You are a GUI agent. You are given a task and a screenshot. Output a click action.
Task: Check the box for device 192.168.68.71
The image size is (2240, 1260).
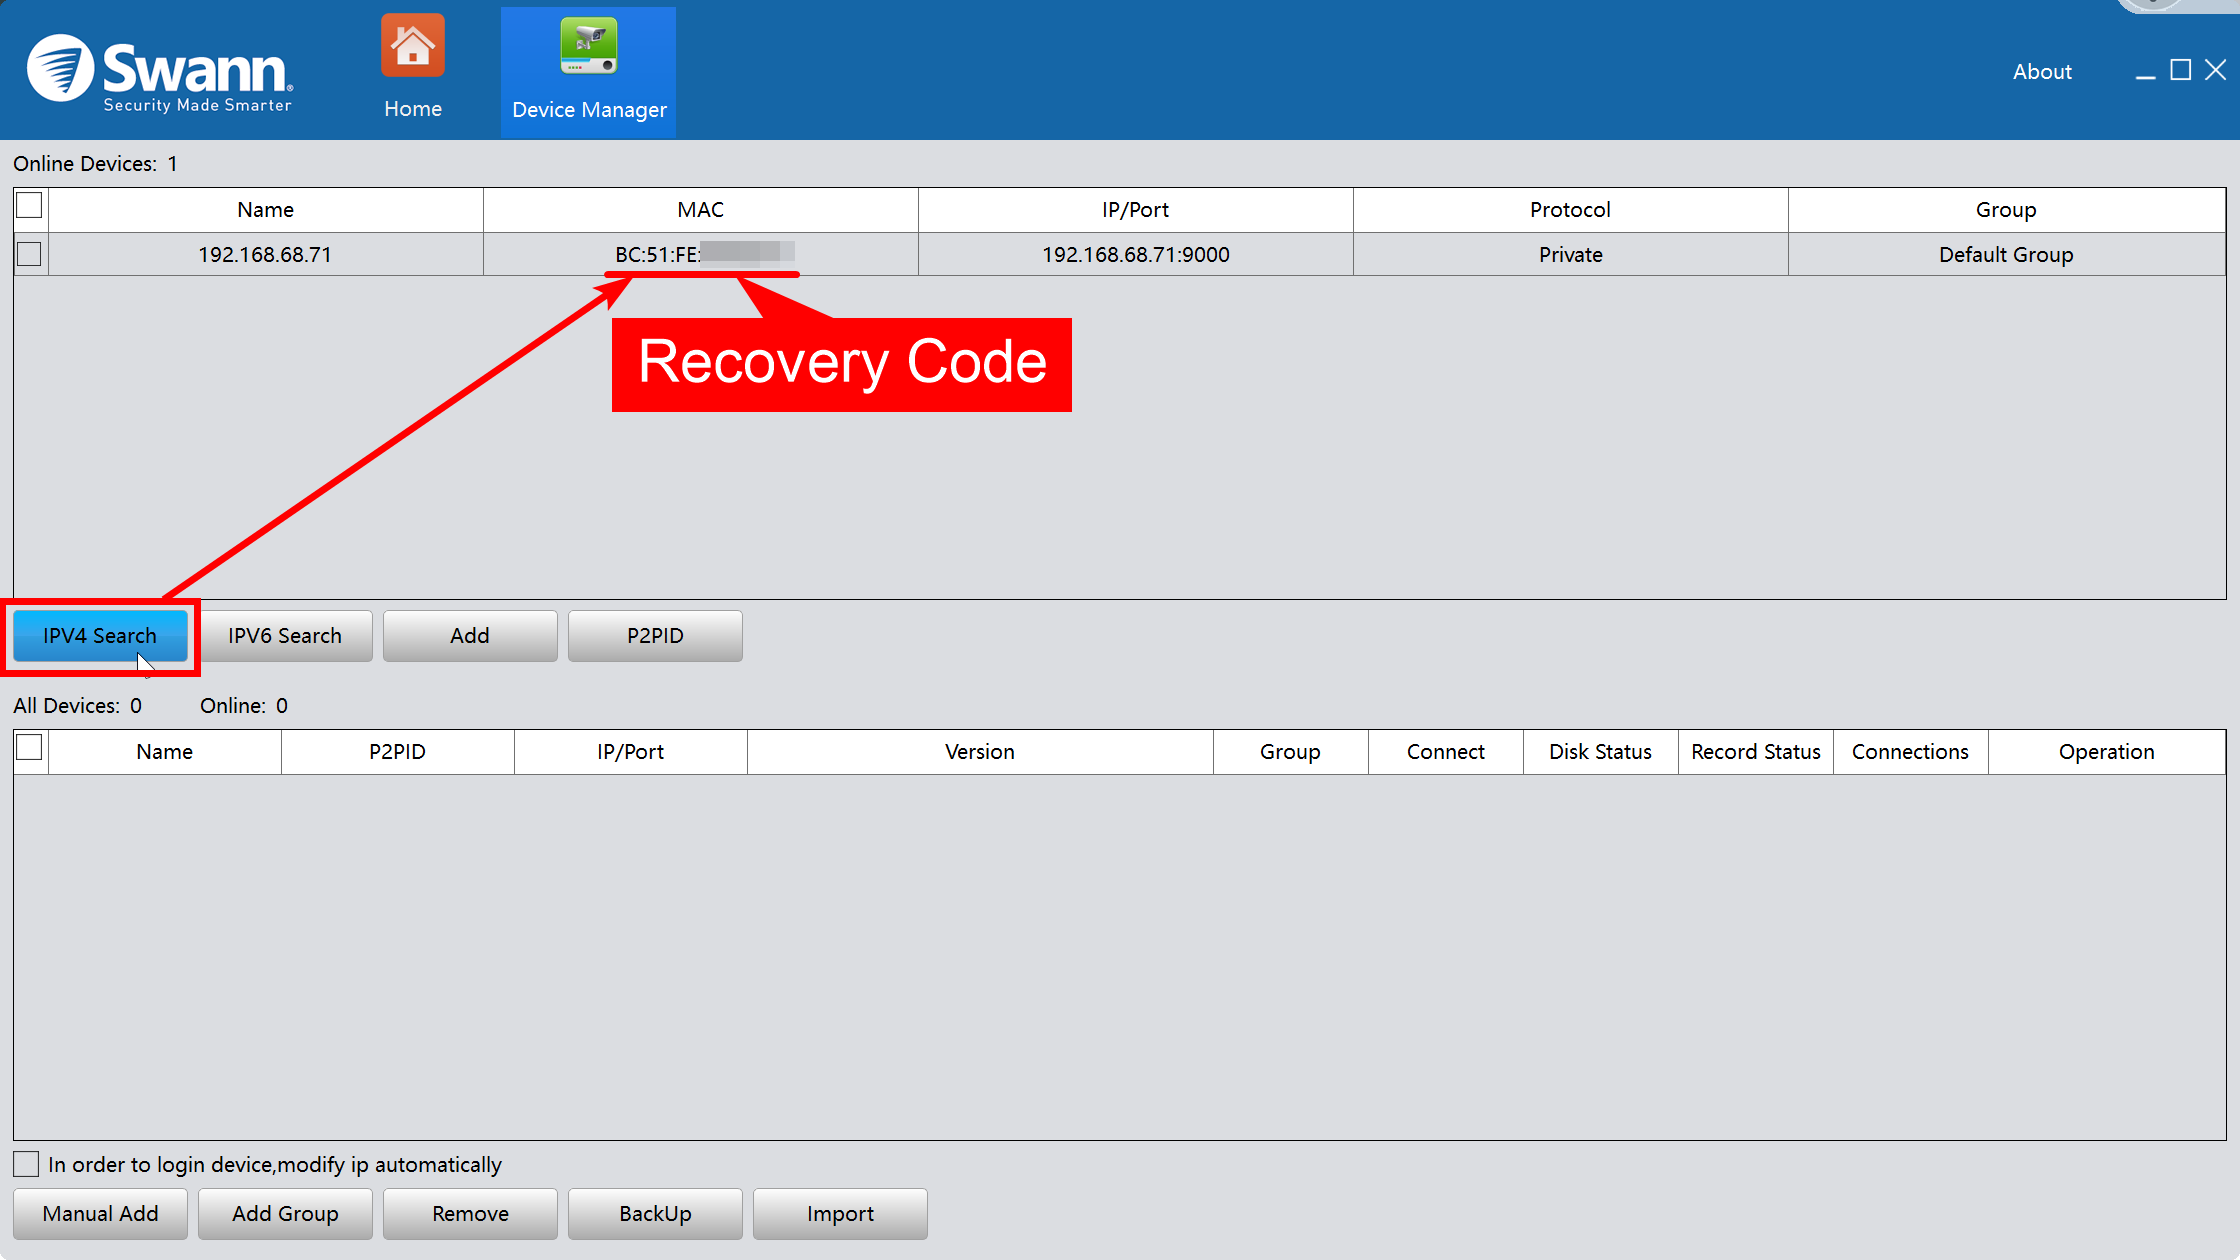coord(30,254)
